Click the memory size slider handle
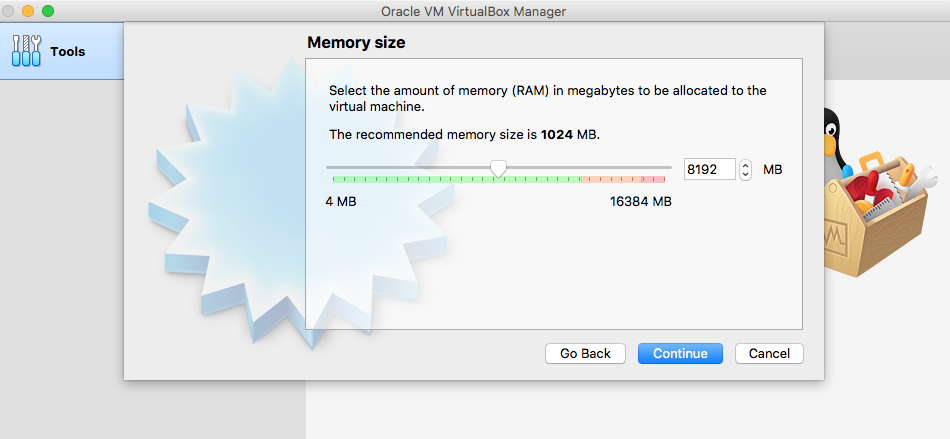The height and width of the screenshot is (439, 950). (498, 168)
